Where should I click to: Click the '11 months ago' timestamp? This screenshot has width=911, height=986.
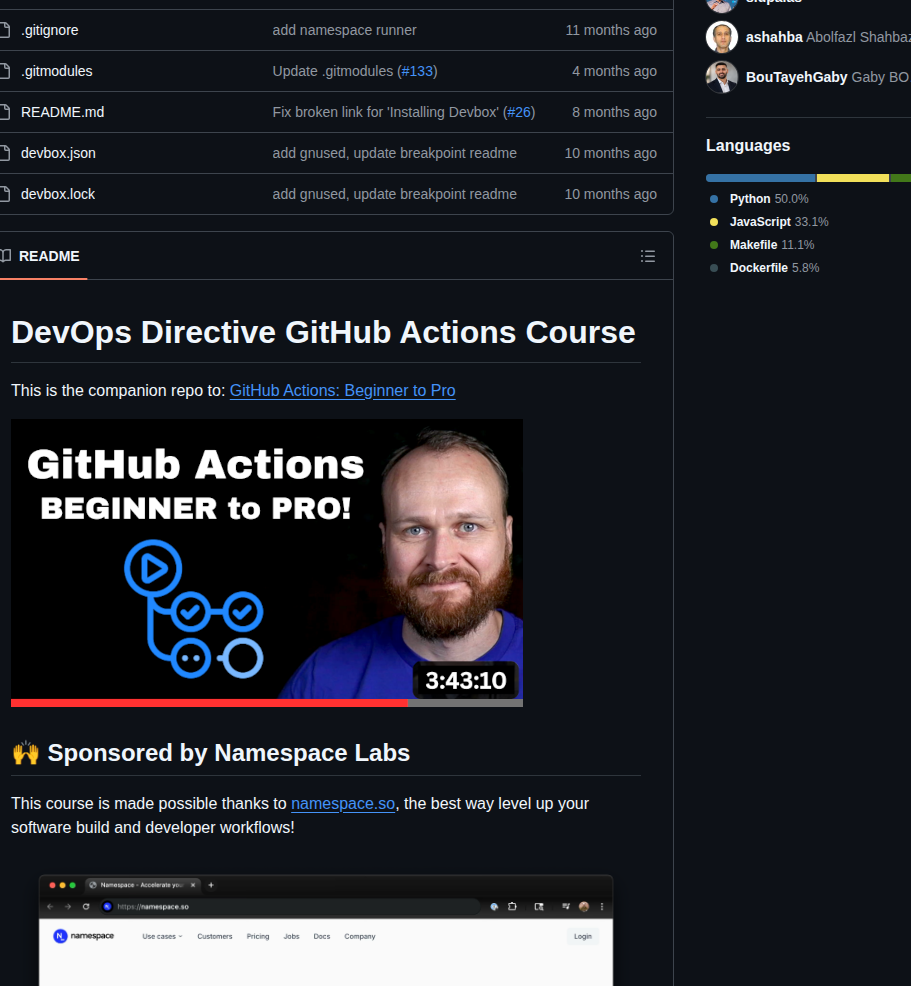point(611,30)
